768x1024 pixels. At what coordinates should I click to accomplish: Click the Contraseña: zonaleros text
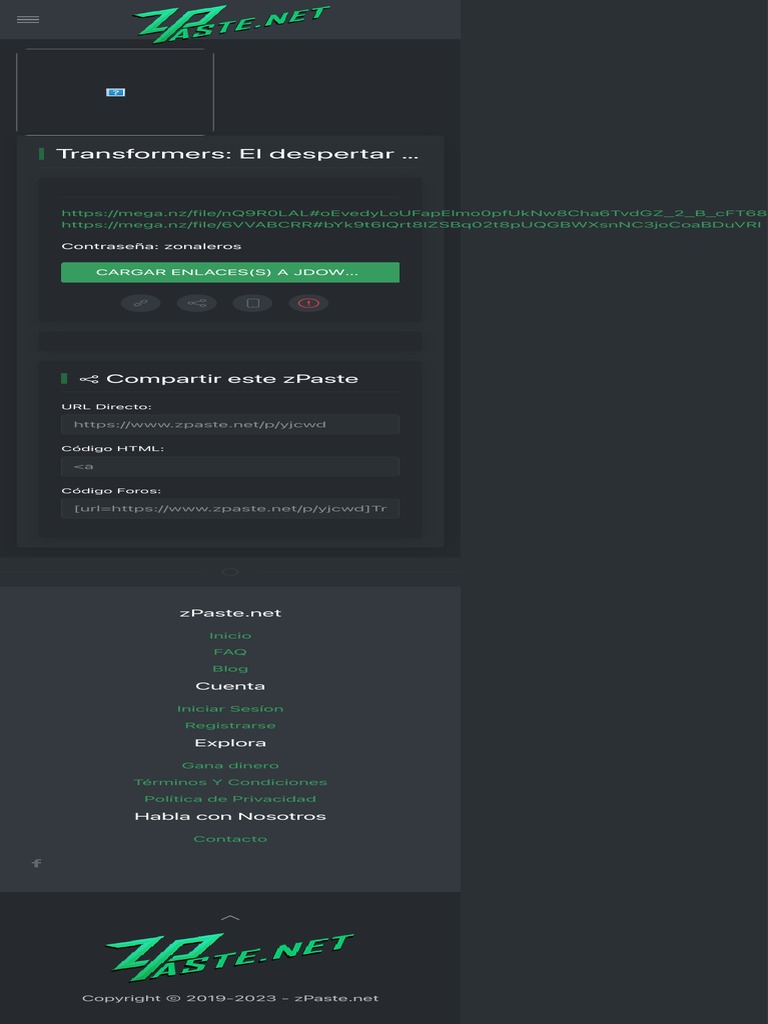coord(152,246)
